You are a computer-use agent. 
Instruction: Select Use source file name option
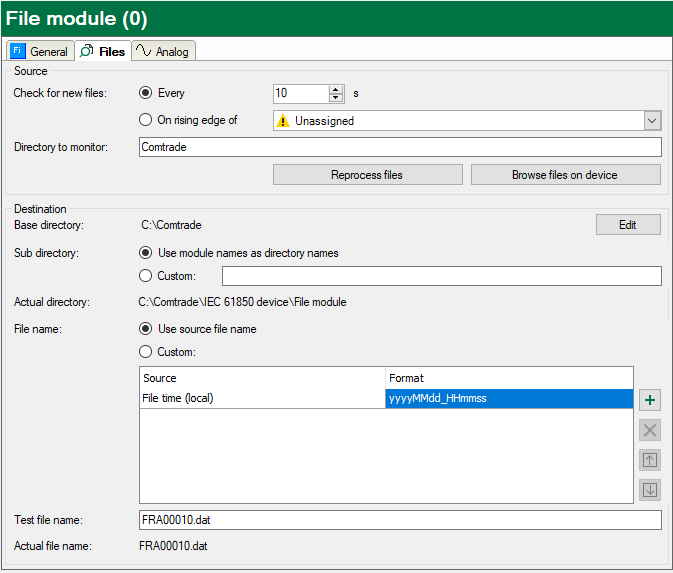pyautogui.click(x=146, y=329)
